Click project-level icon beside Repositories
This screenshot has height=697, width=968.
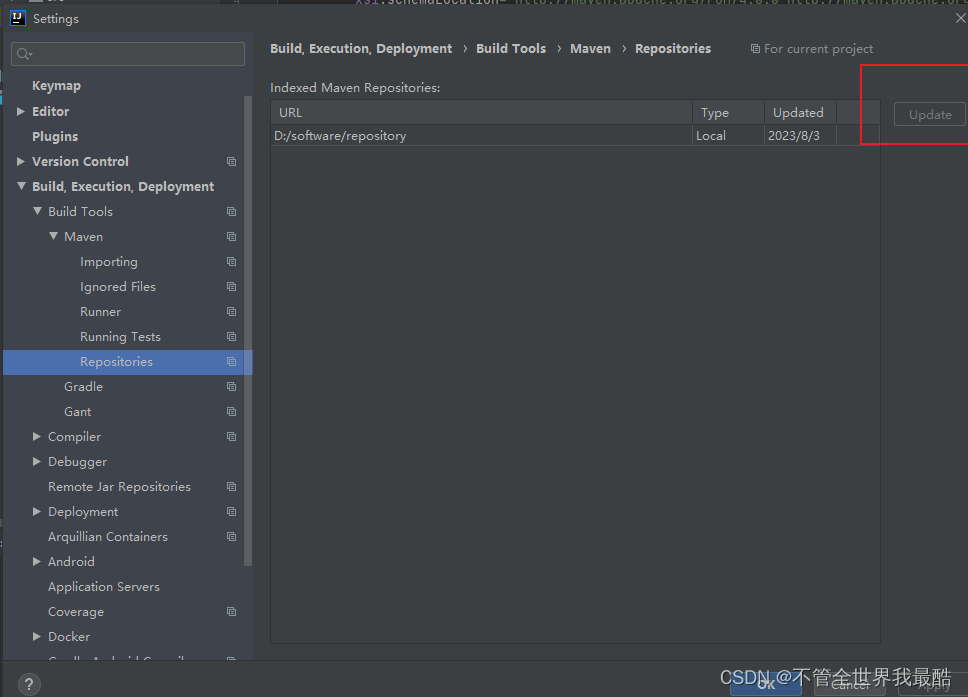tap(232, 361)
